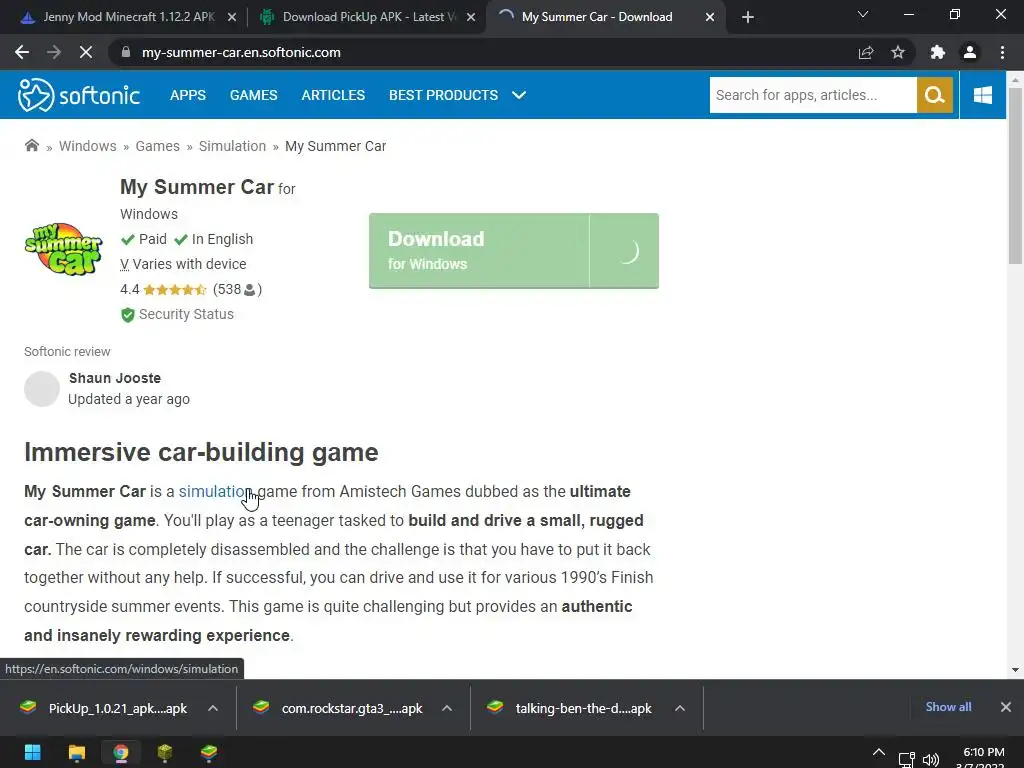Click Chrome icon in taskbar
Viewport: 1024px width, 768px height.
click(x=121, y=753)
